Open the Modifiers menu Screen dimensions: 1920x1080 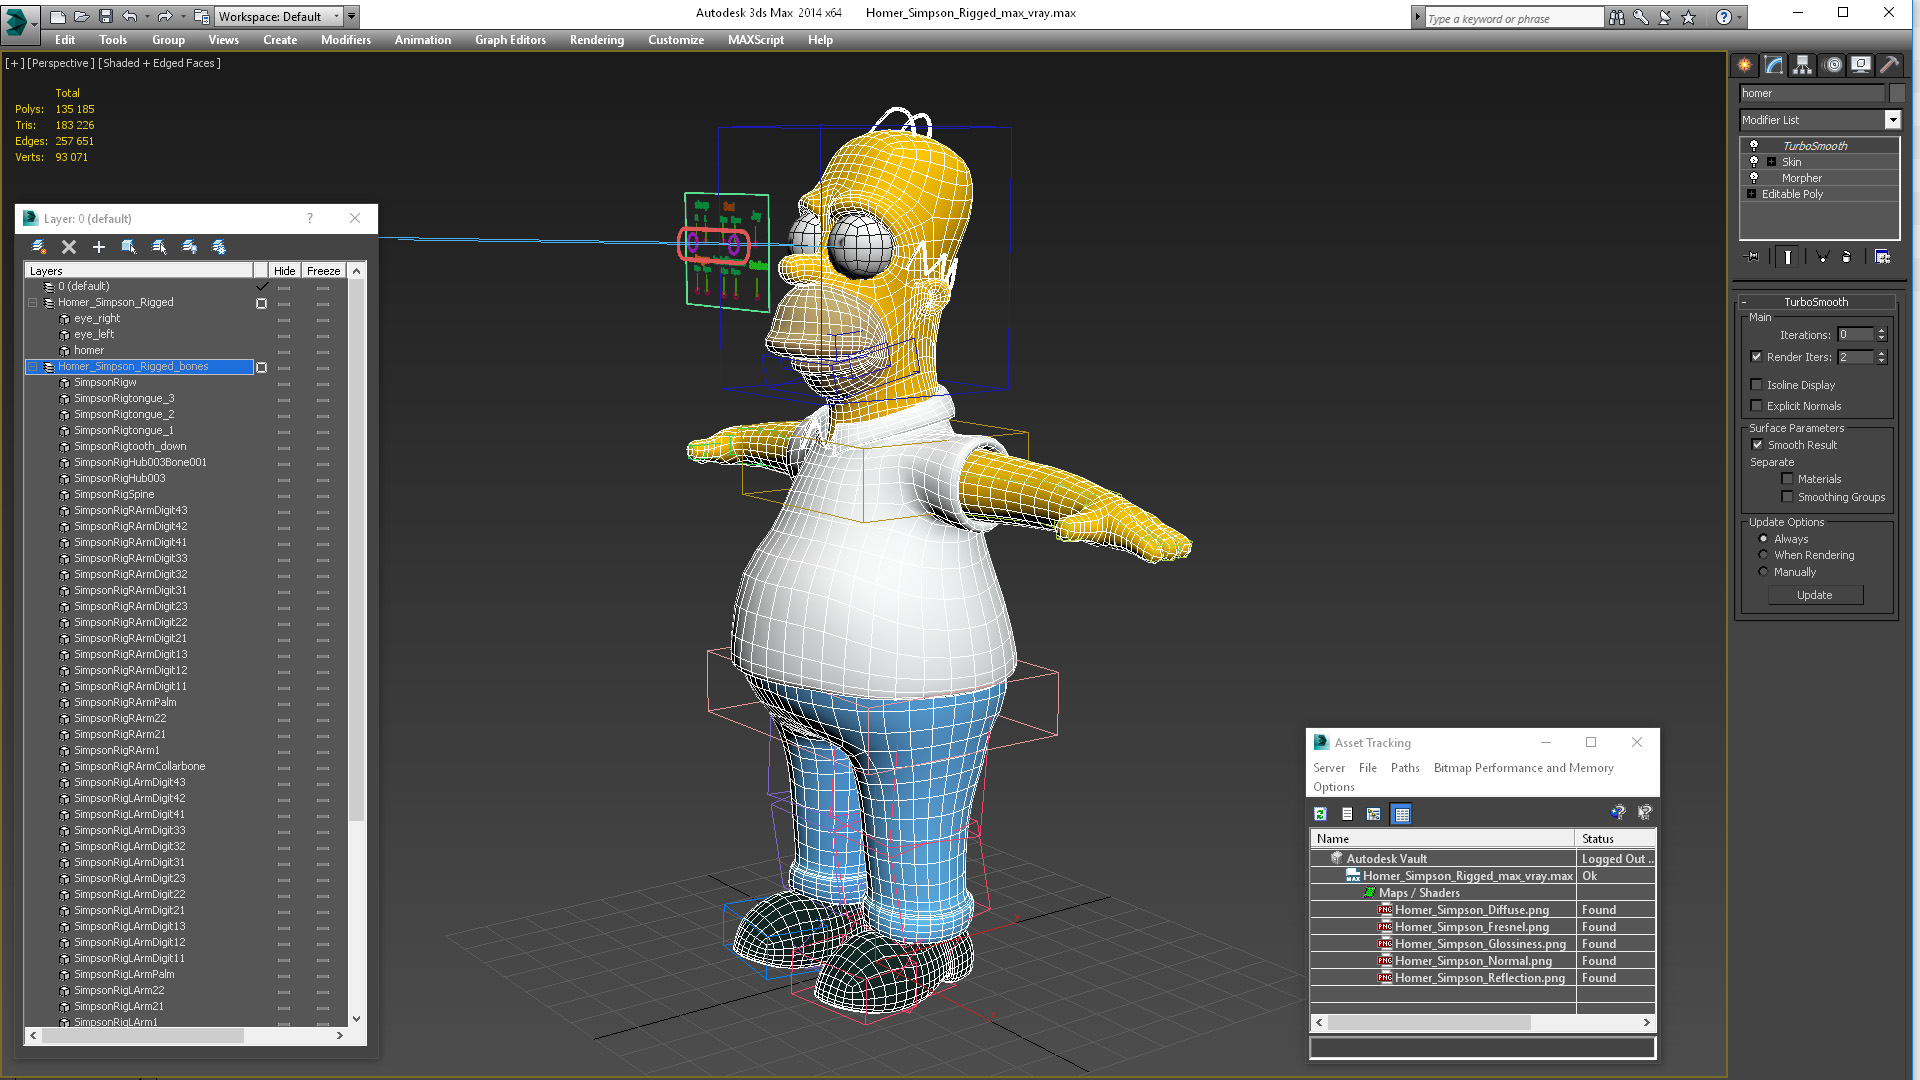tap(346, 40)
